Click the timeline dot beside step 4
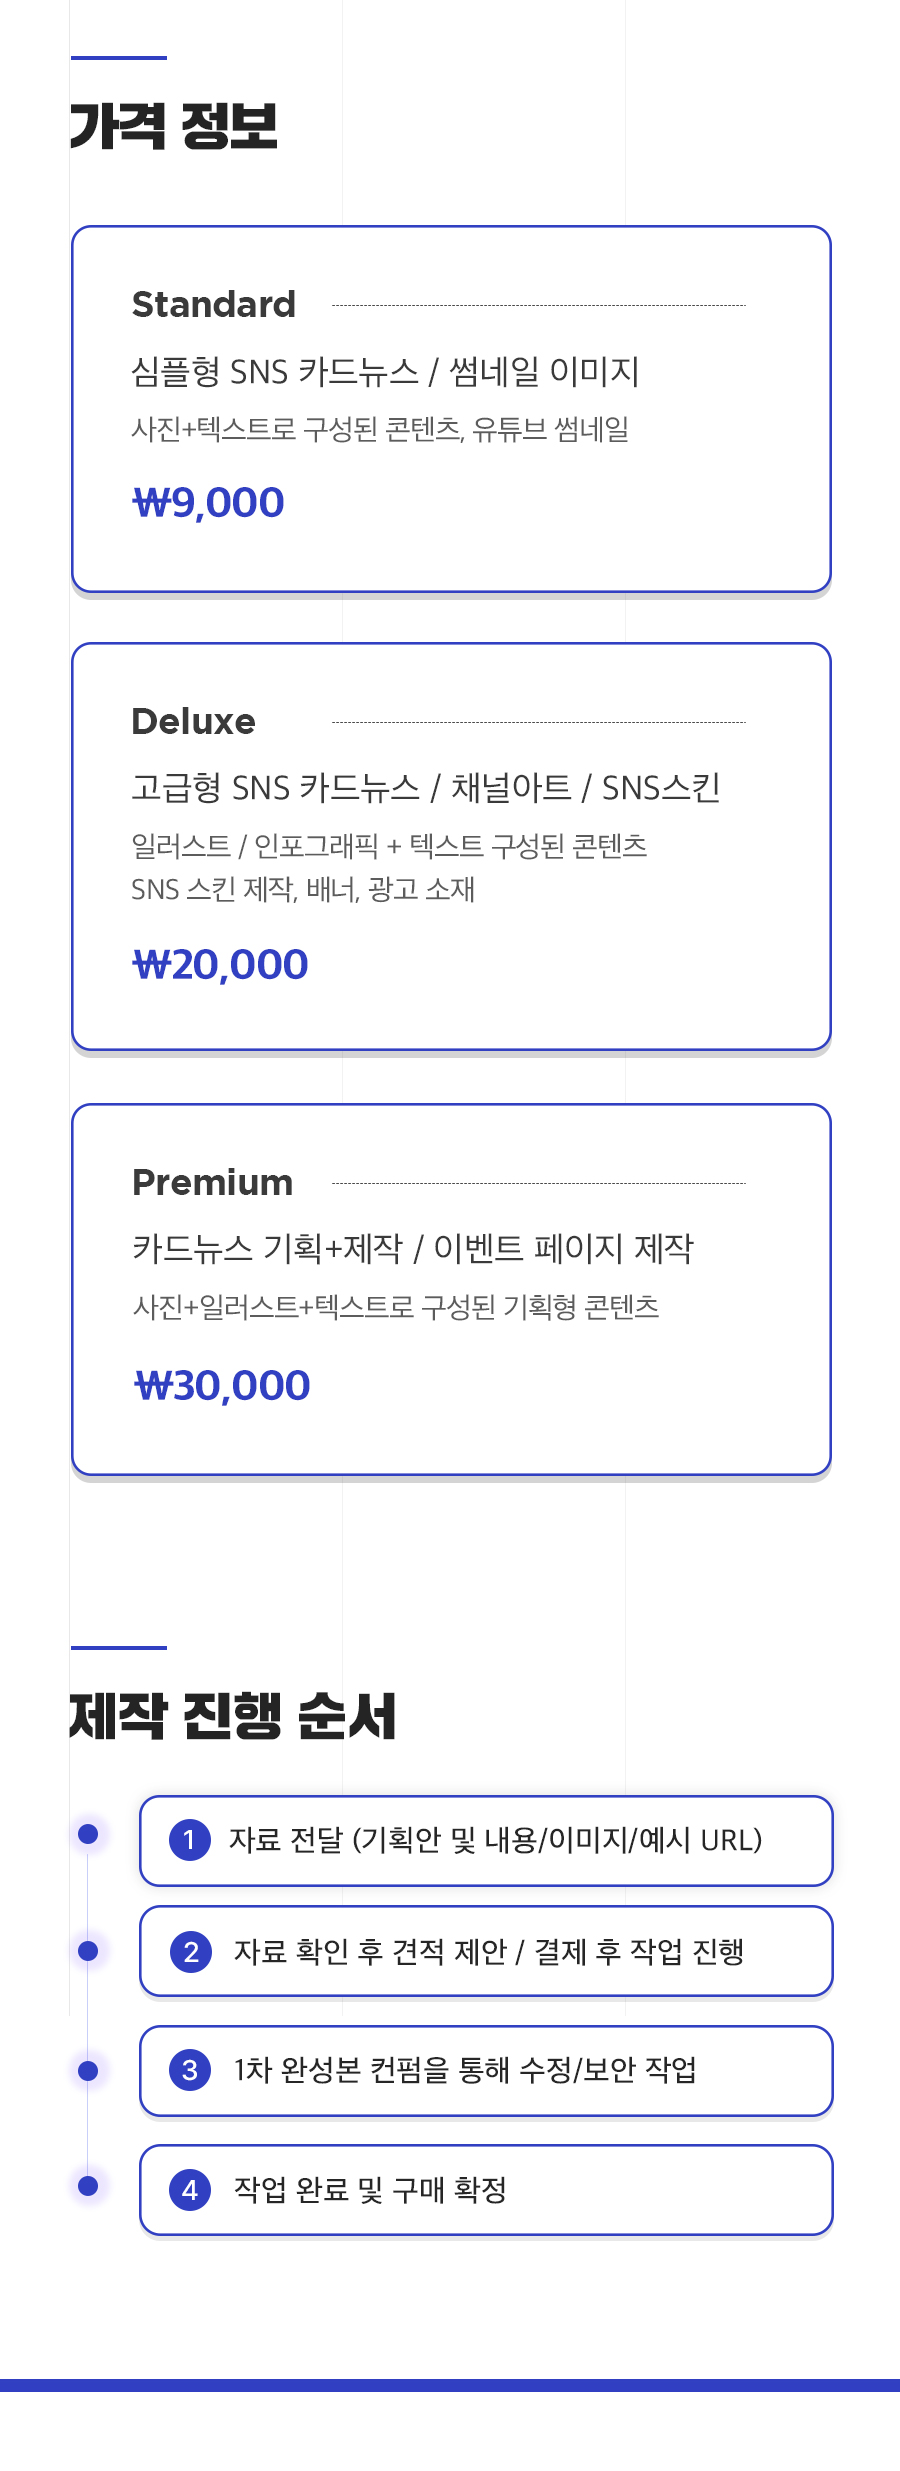This screenshot has height=2471, width=900. 88,2186
